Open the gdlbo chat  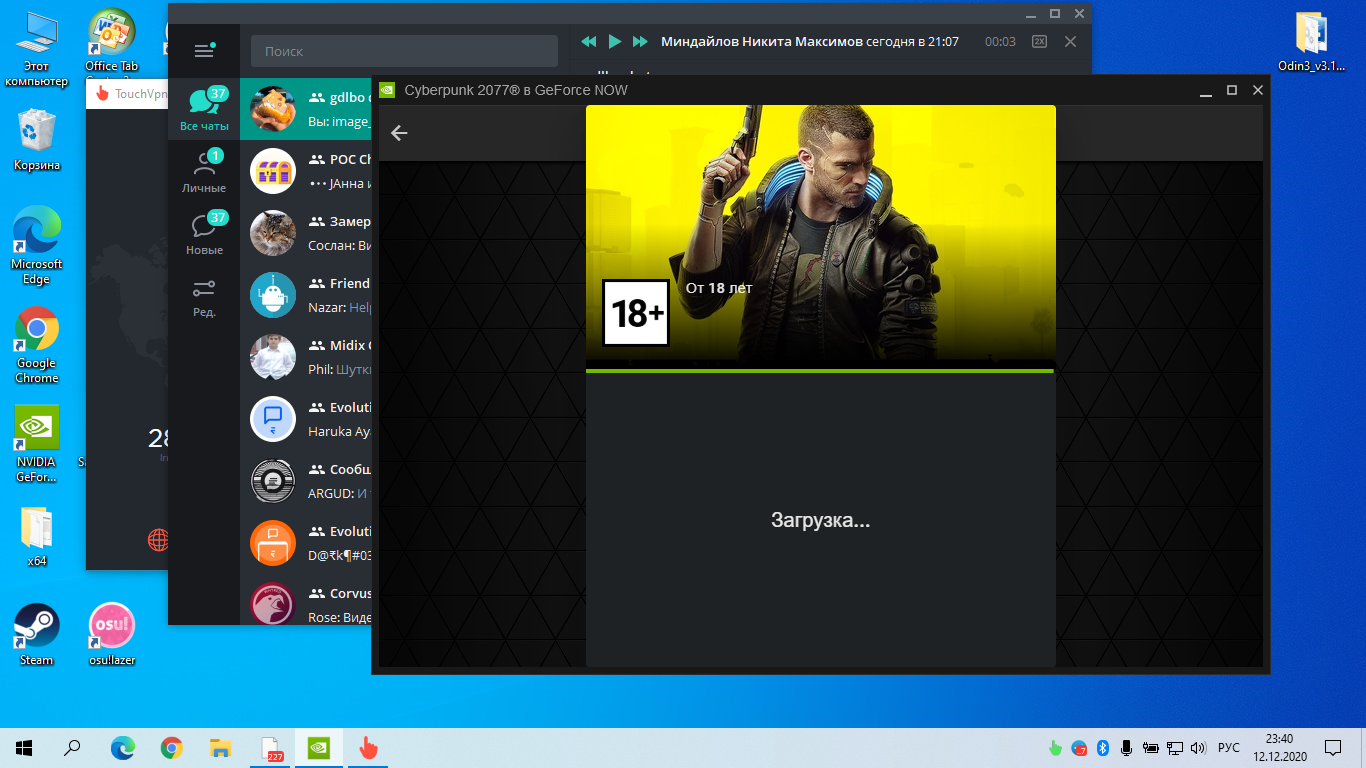[x=306, y=110]
